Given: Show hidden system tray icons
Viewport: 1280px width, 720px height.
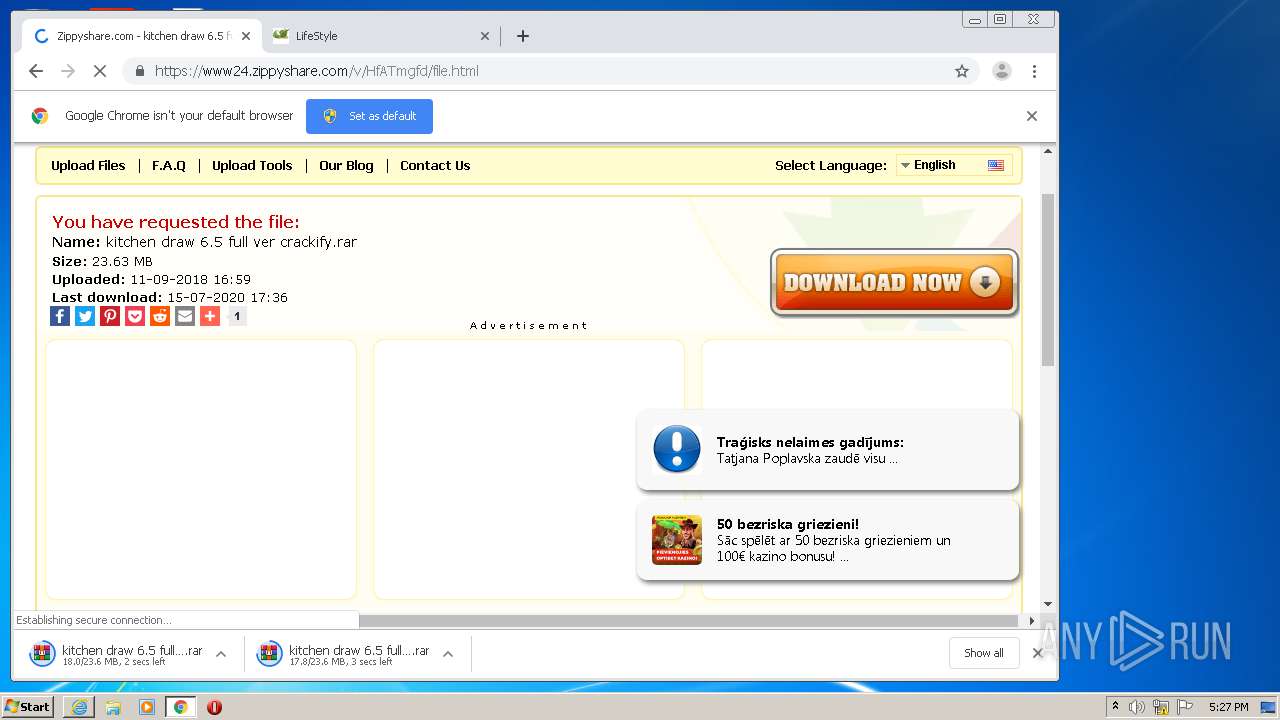Looking at the screenshot, I should click(1115, 707).
